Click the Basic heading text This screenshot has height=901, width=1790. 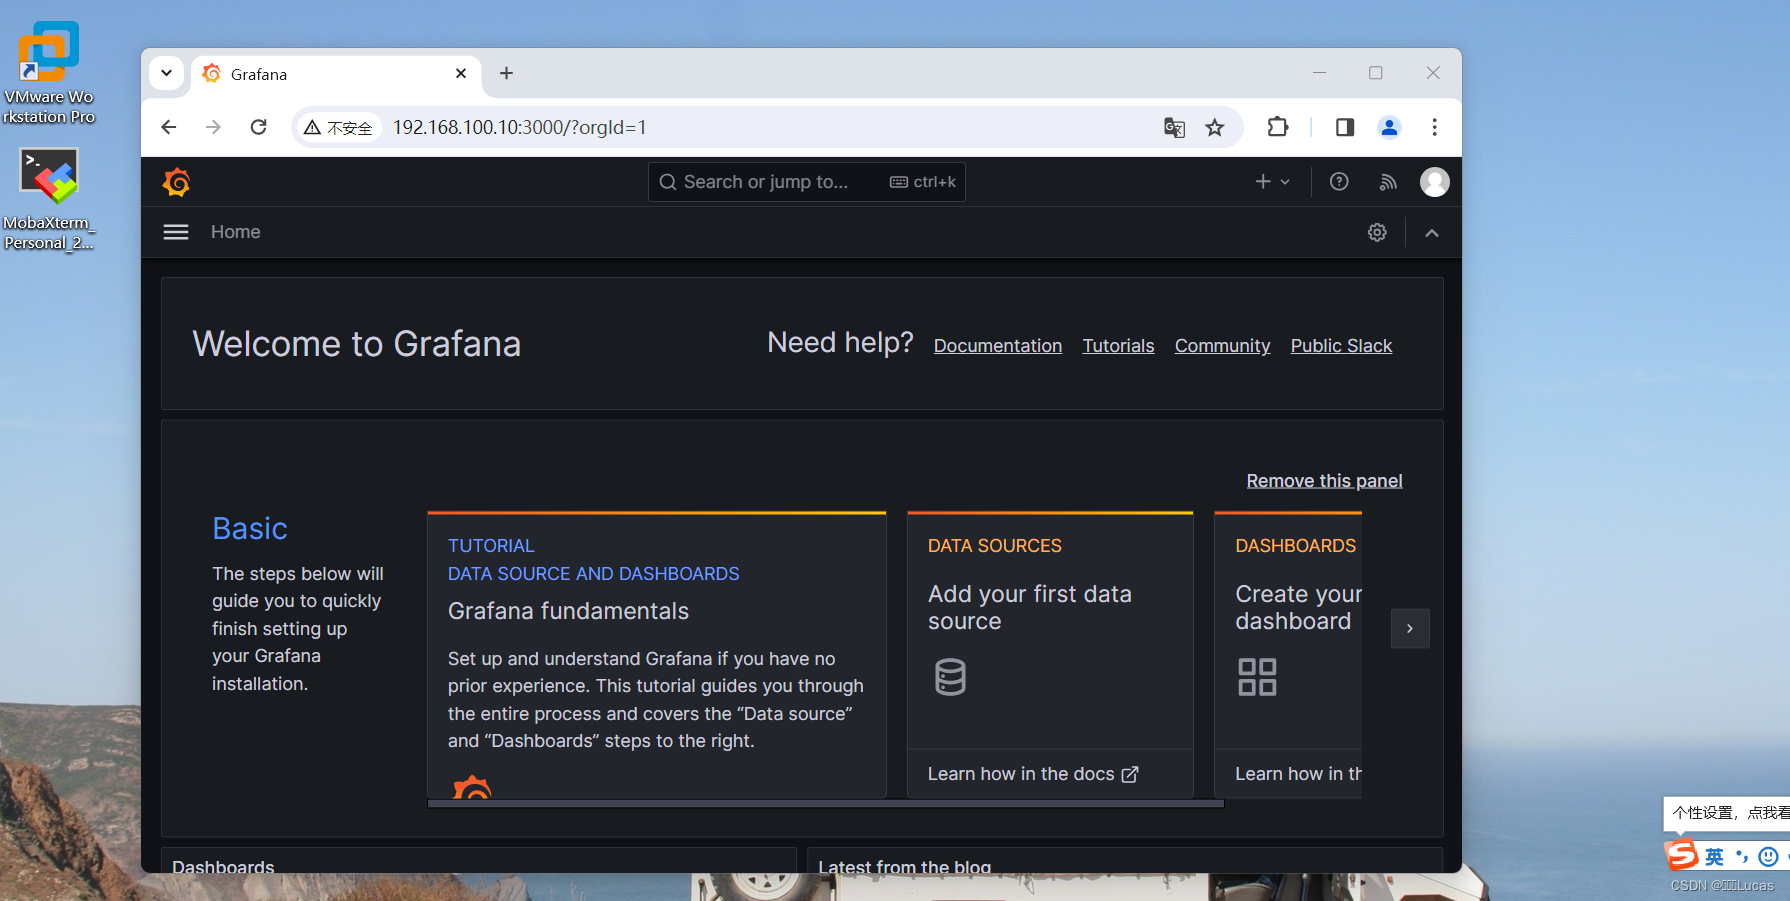(250, 528)
